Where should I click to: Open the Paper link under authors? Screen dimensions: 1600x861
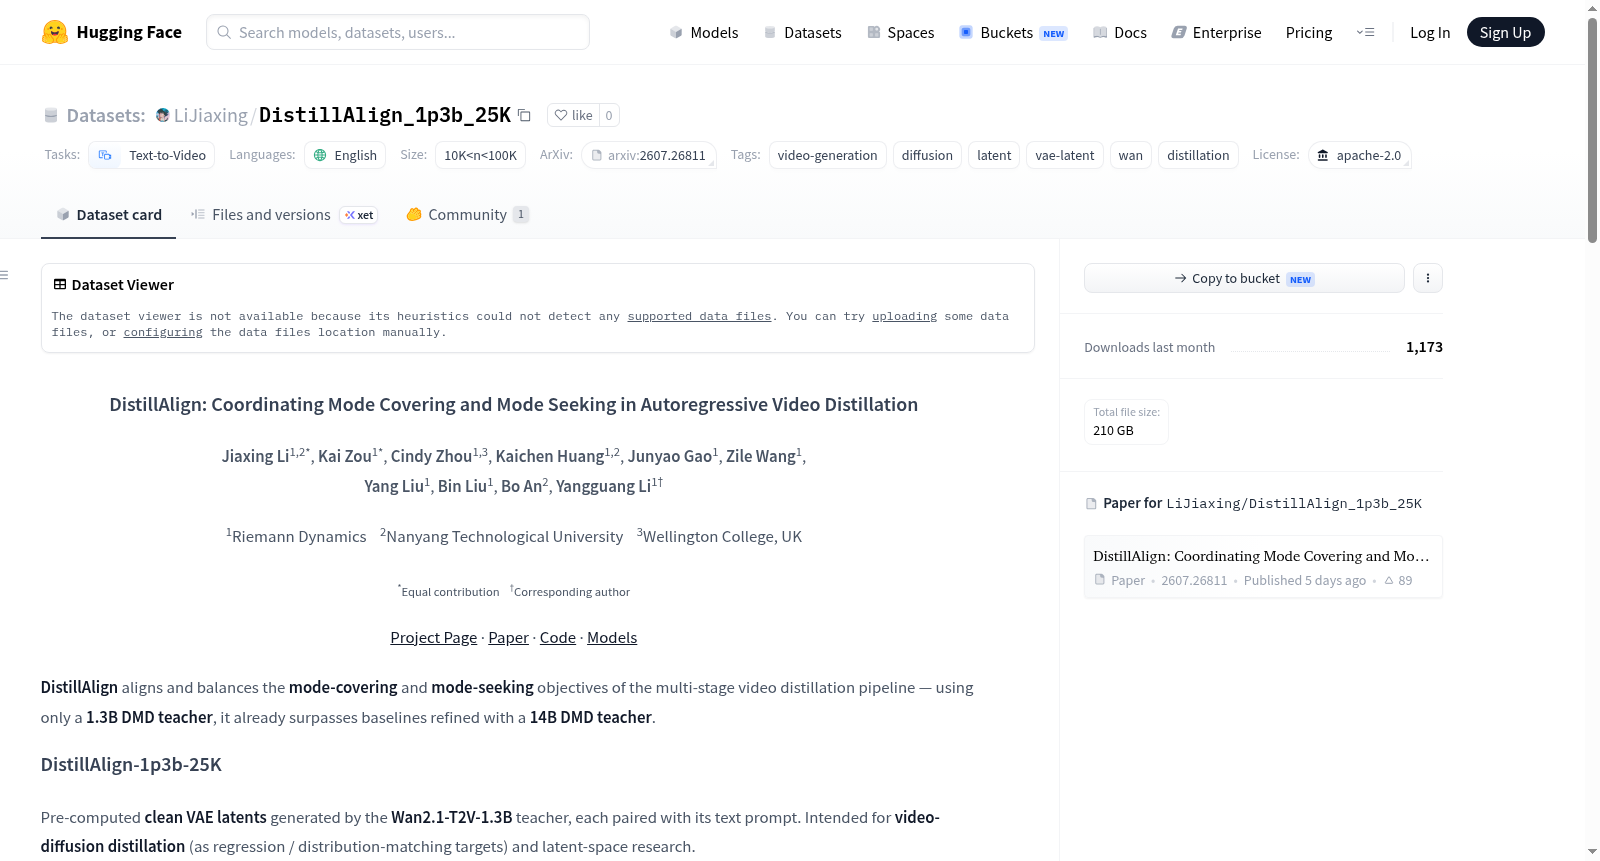tap(509, 638)
